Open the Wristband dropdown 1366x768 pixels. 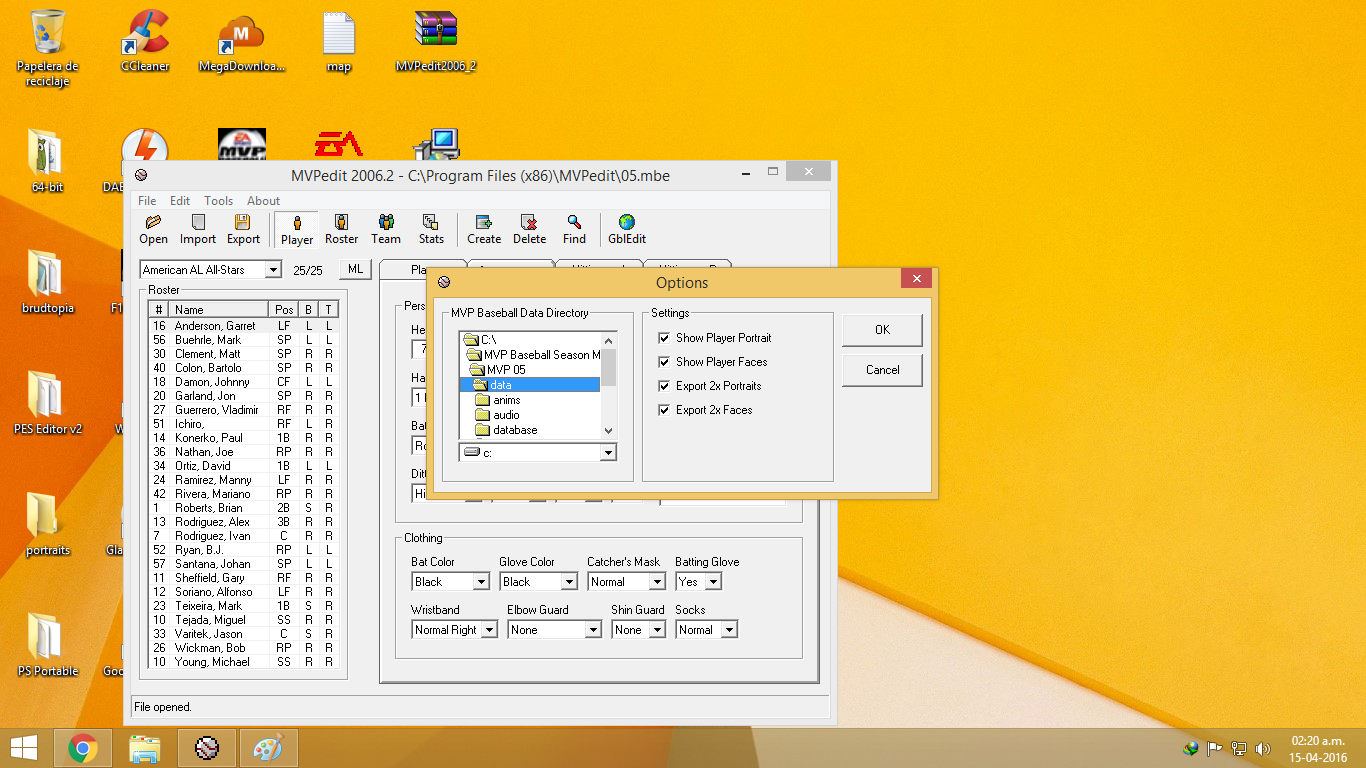489,630
